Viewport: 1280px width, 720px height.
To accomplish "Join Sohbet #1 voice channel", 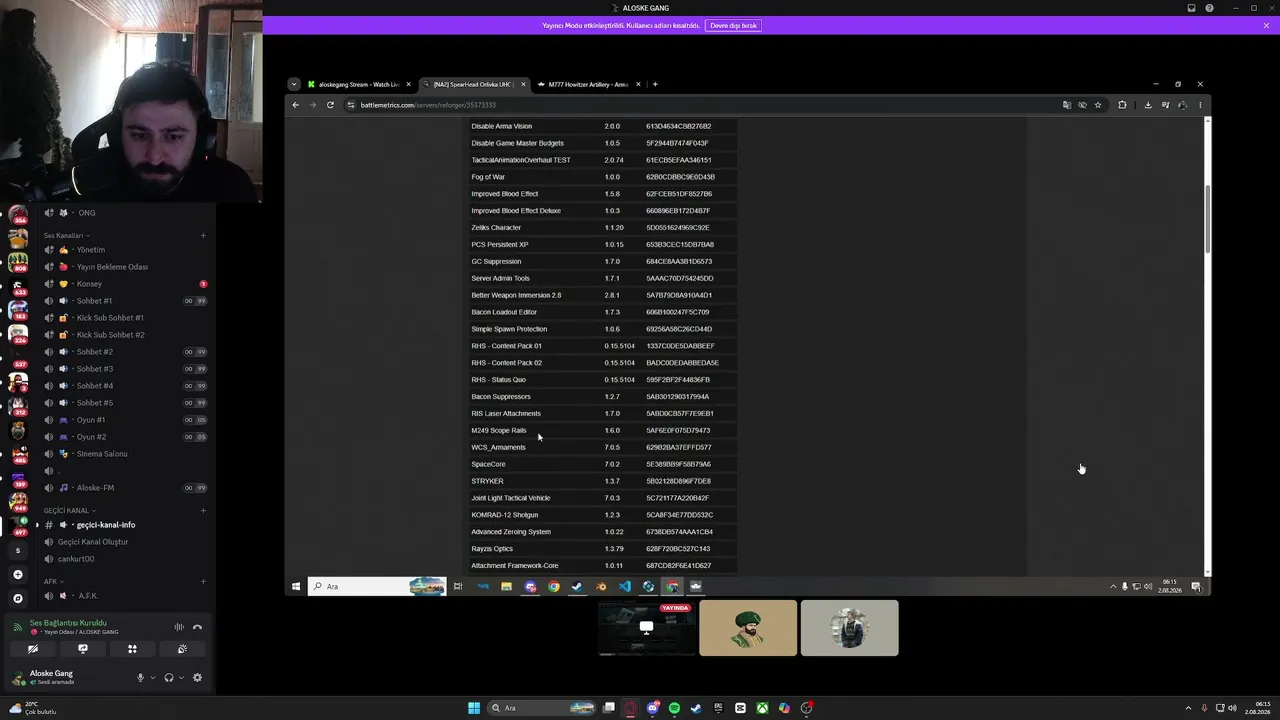I will tap(125, 301).
